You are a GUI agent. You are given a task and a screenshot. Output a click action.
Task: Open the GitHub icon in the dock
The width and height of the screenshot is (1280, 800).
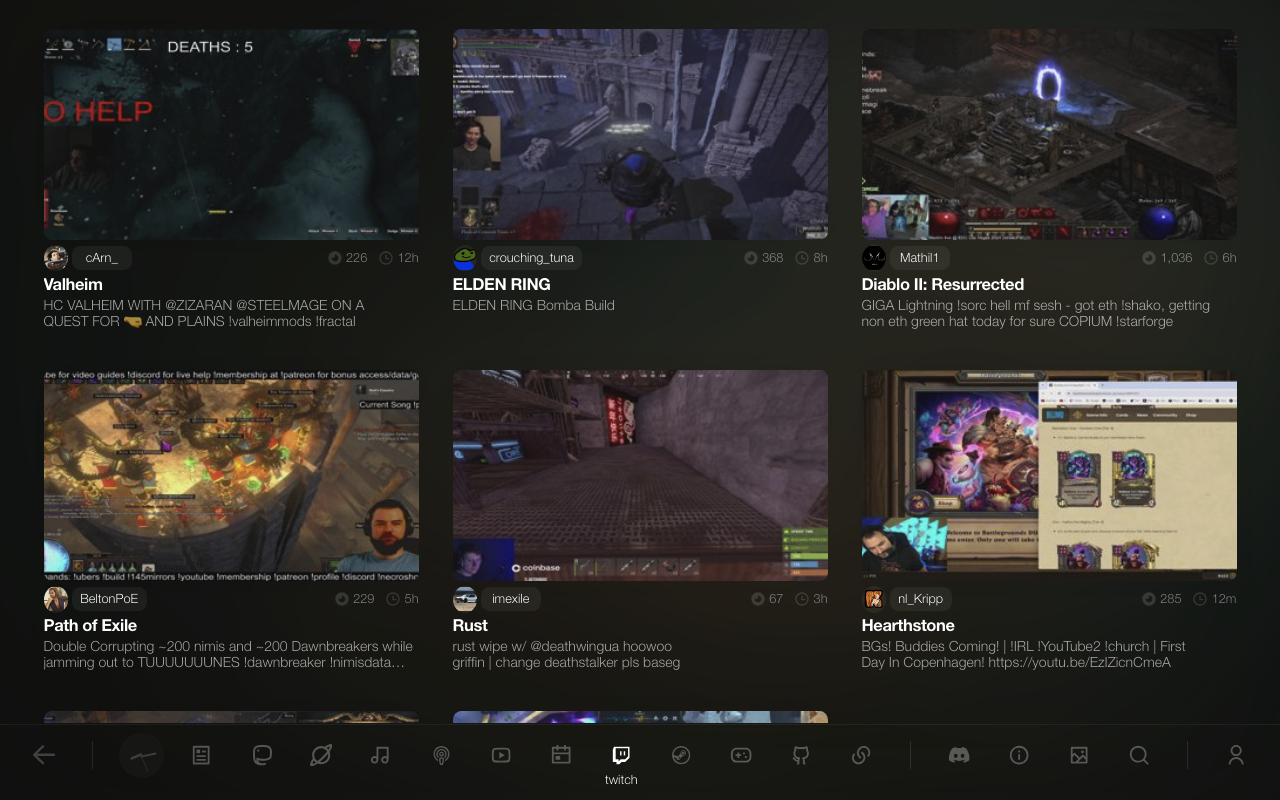(800, 755)
